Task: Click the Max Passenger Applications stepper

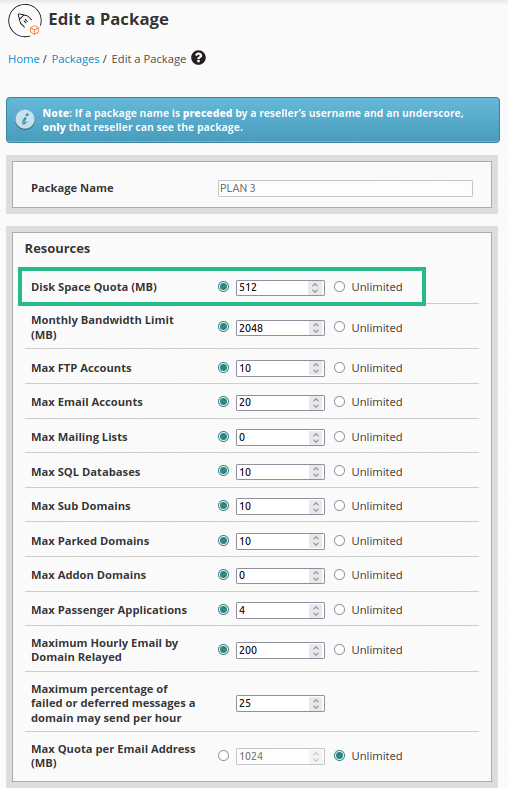Action: coord(316,610)
